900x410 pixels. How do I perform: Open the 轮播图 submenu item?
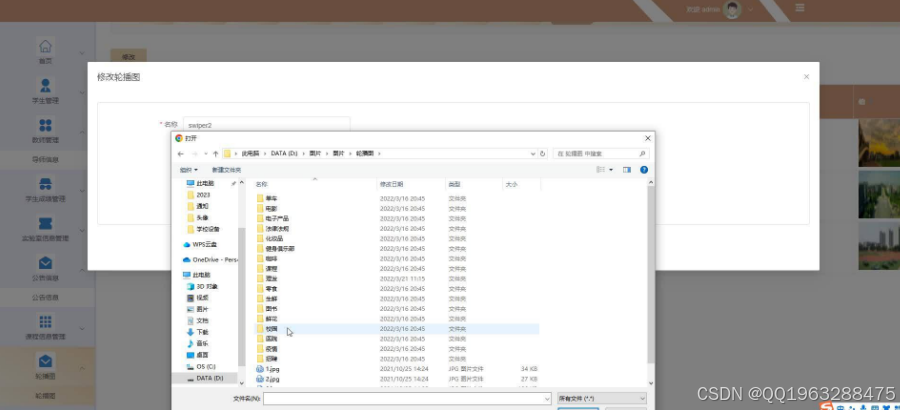pos(45,396)
